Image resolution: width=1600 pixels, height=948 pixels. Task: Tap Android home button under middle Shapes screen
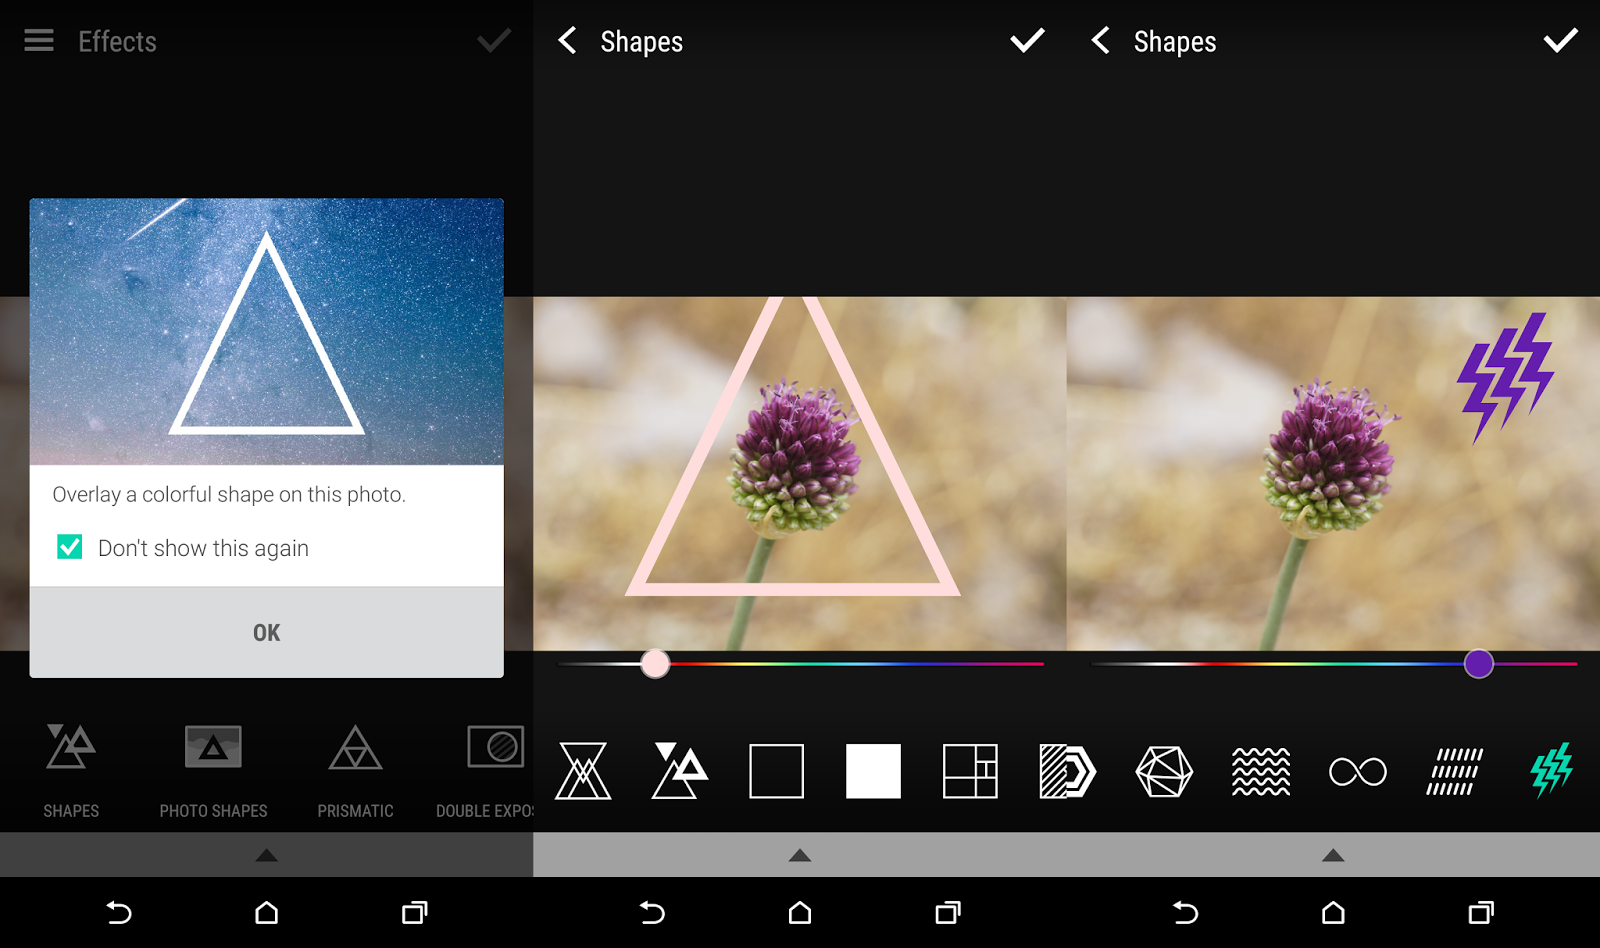(800, 912)
